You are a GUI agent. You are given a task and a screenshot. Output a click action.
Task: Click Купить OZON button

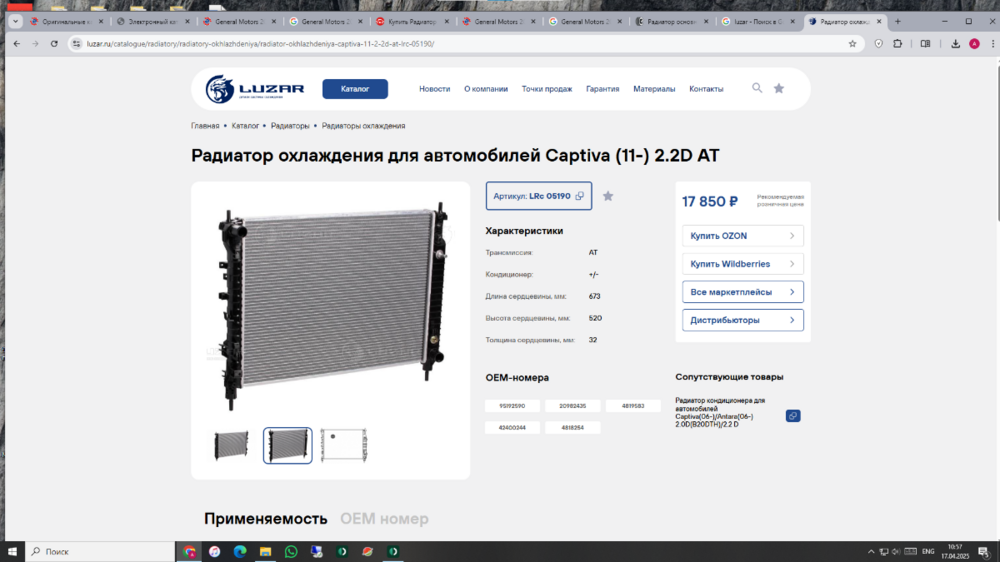742,235
